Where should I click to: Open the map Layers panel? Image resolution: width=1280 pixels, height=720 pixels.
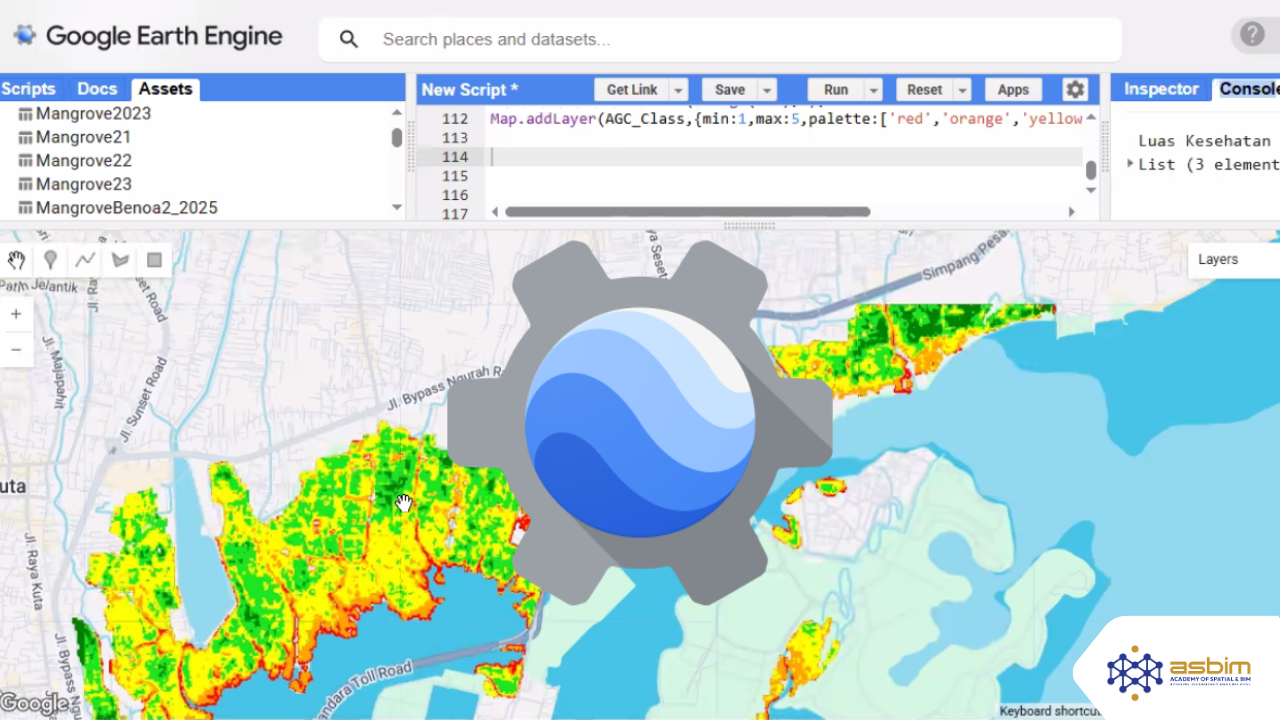1234,259
